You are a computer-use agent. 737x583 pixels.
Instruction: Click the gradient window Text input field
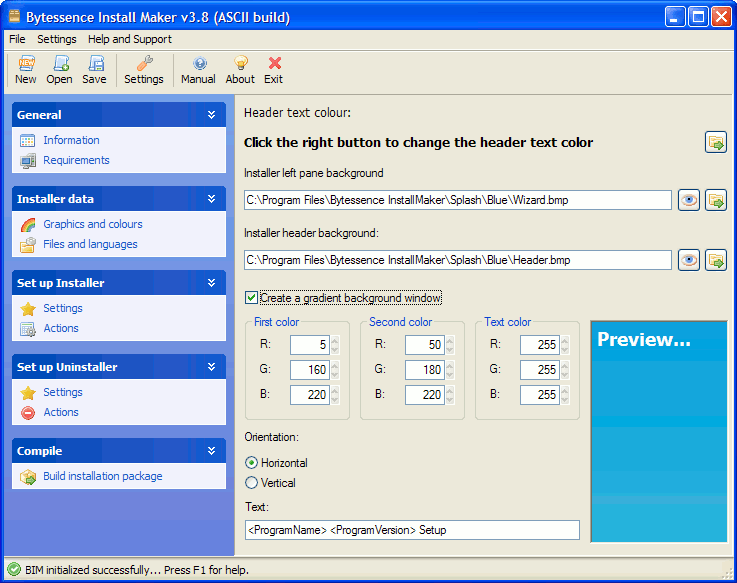[412, 530]
